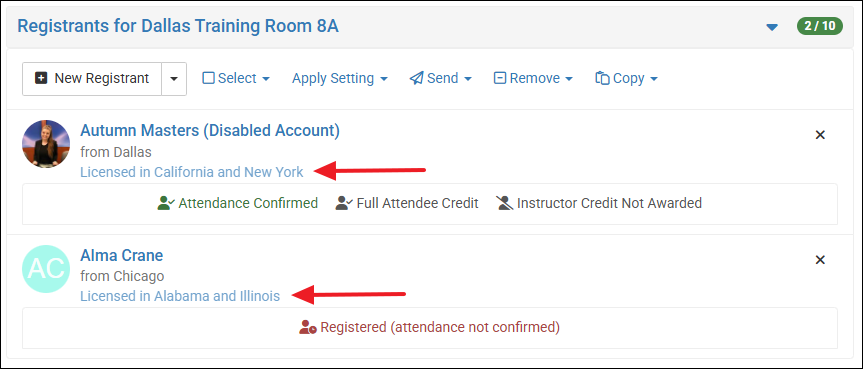The image size is (863, 369).
Task: Open Autumn Masters (Disabled Account) profile link
Action: (210, 131)
